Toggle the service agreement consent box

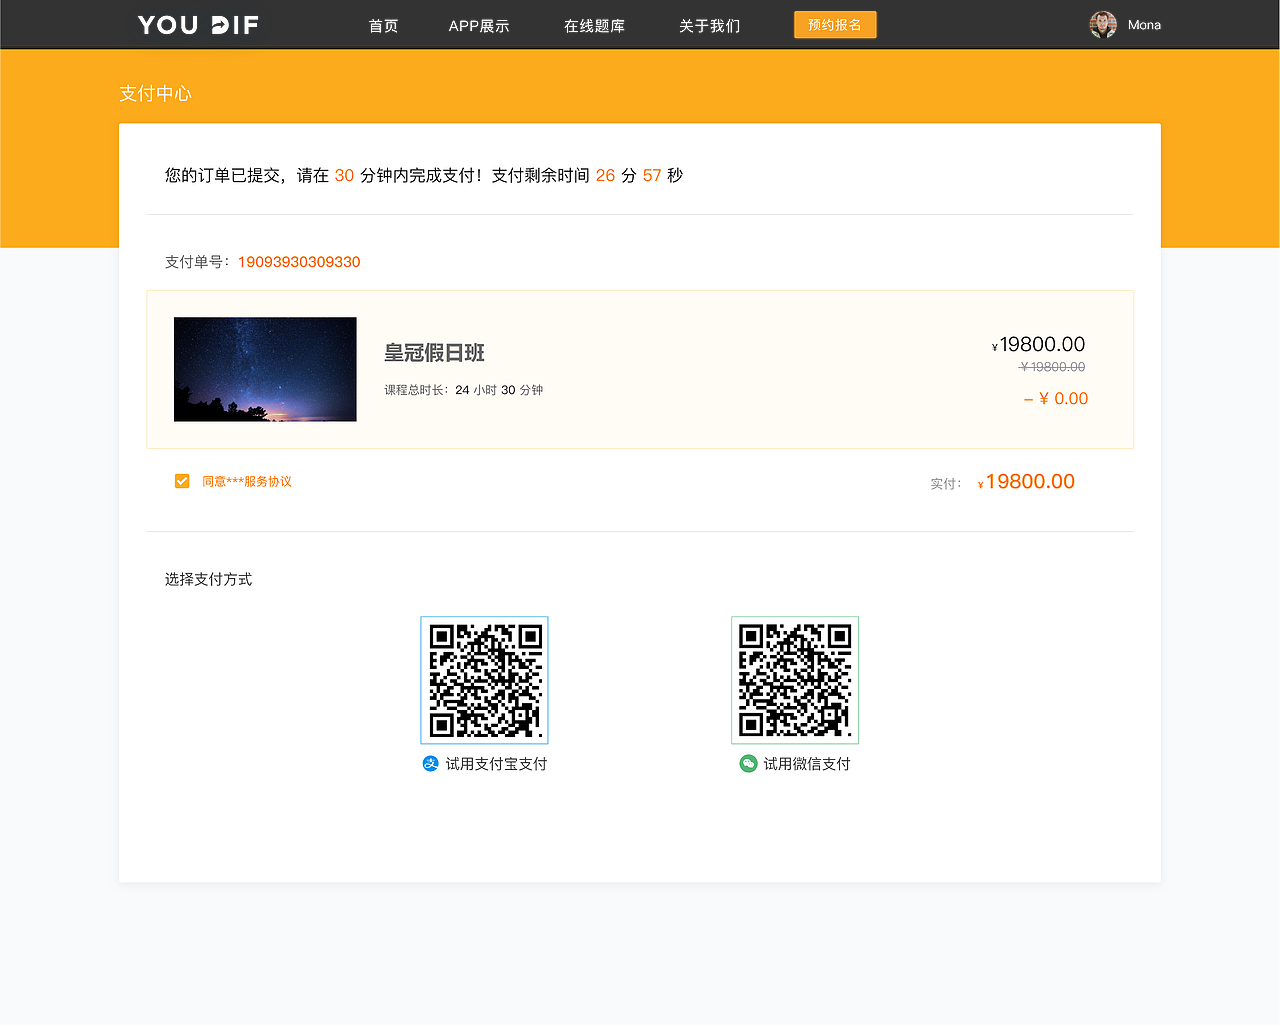pyautogui.click(x=182, y=480)
